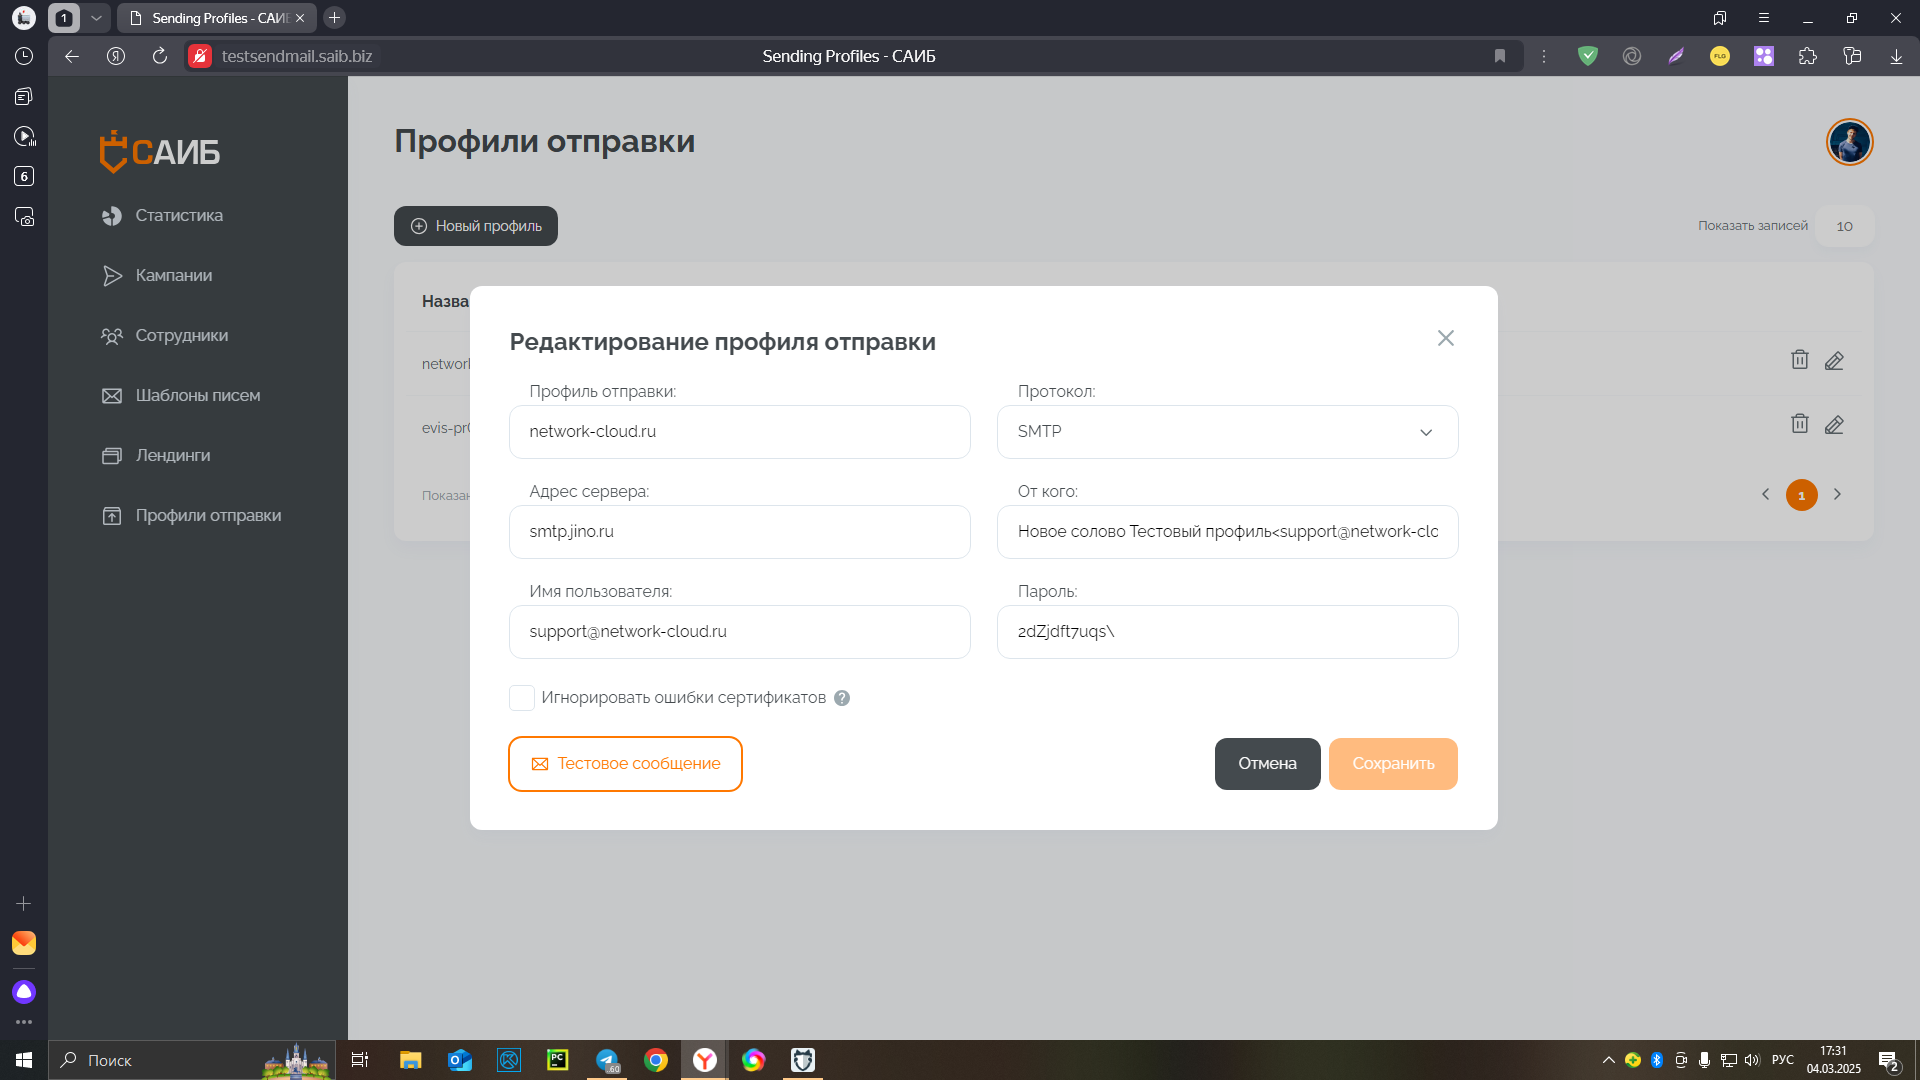The height and width of the screenshot is (1080, 1920).
Task: Click the help question mark next to certificate option
Action: (842, 698)
